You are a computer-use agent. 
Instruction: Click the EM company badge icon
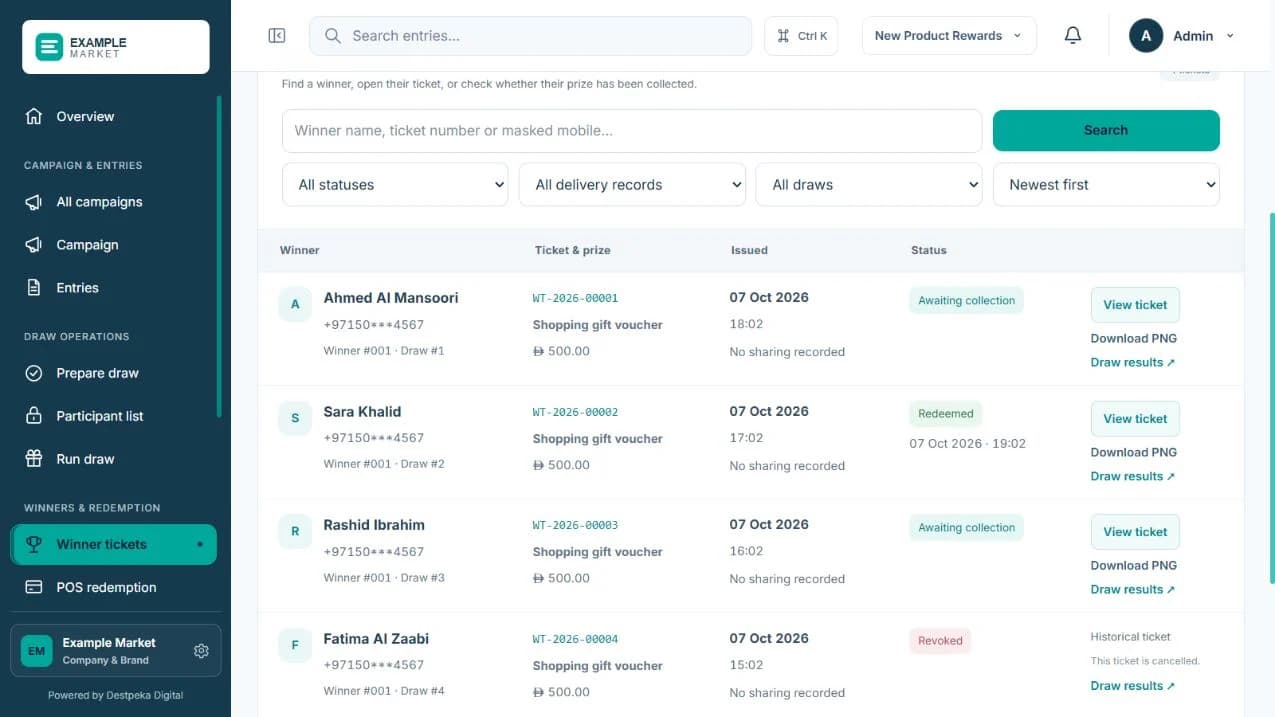(x=37, y=651)
